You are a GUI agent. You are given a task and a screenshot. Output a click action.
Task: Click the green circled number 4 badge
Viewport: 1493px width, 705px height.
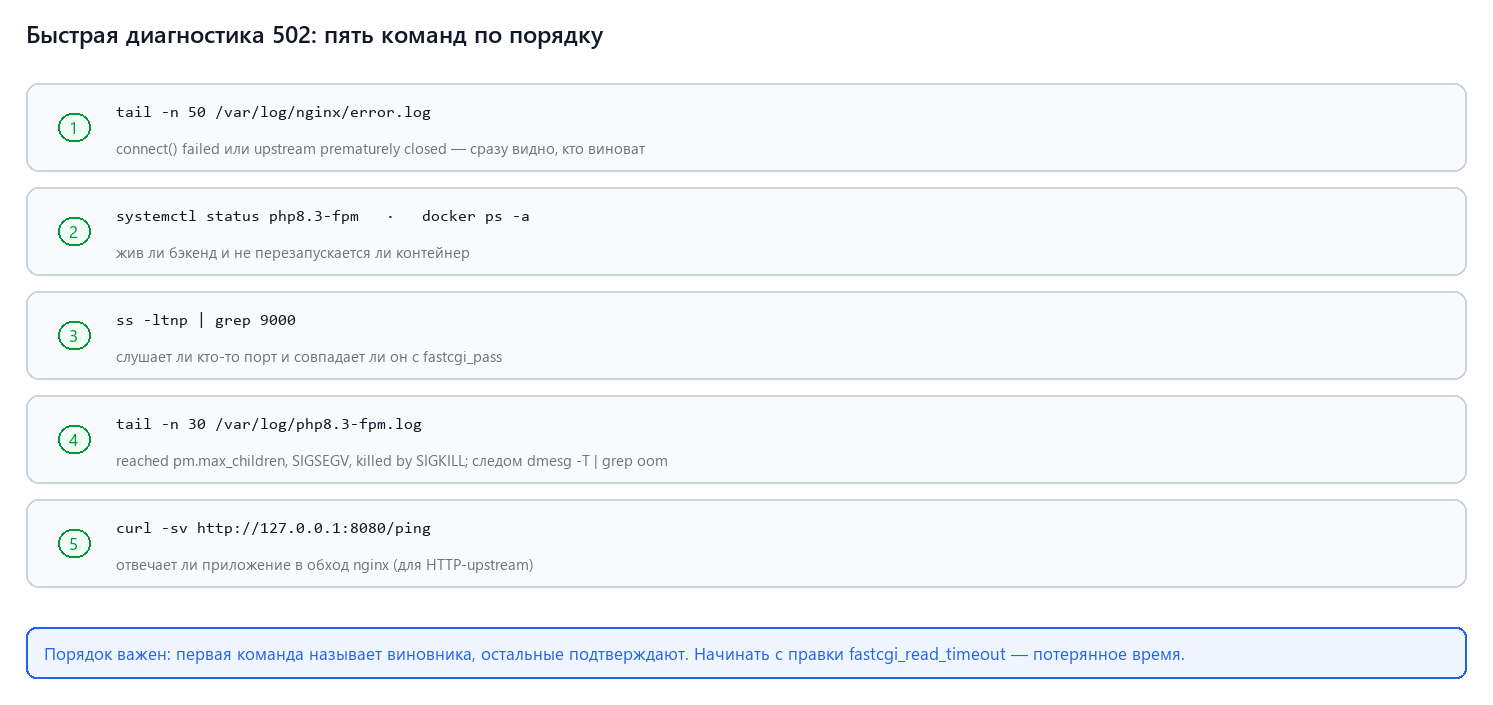[74, 440]
